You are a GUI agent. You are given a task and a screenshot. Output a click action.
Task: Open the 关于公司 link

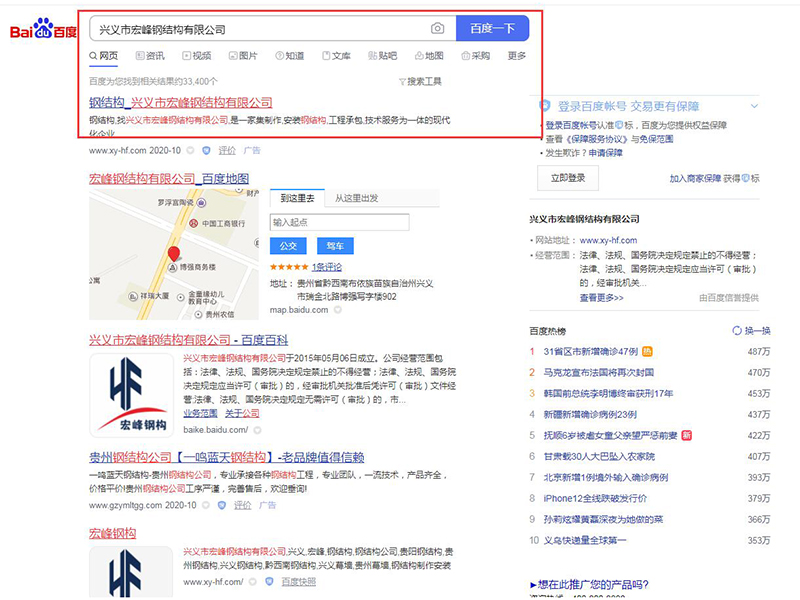[242, 413]
